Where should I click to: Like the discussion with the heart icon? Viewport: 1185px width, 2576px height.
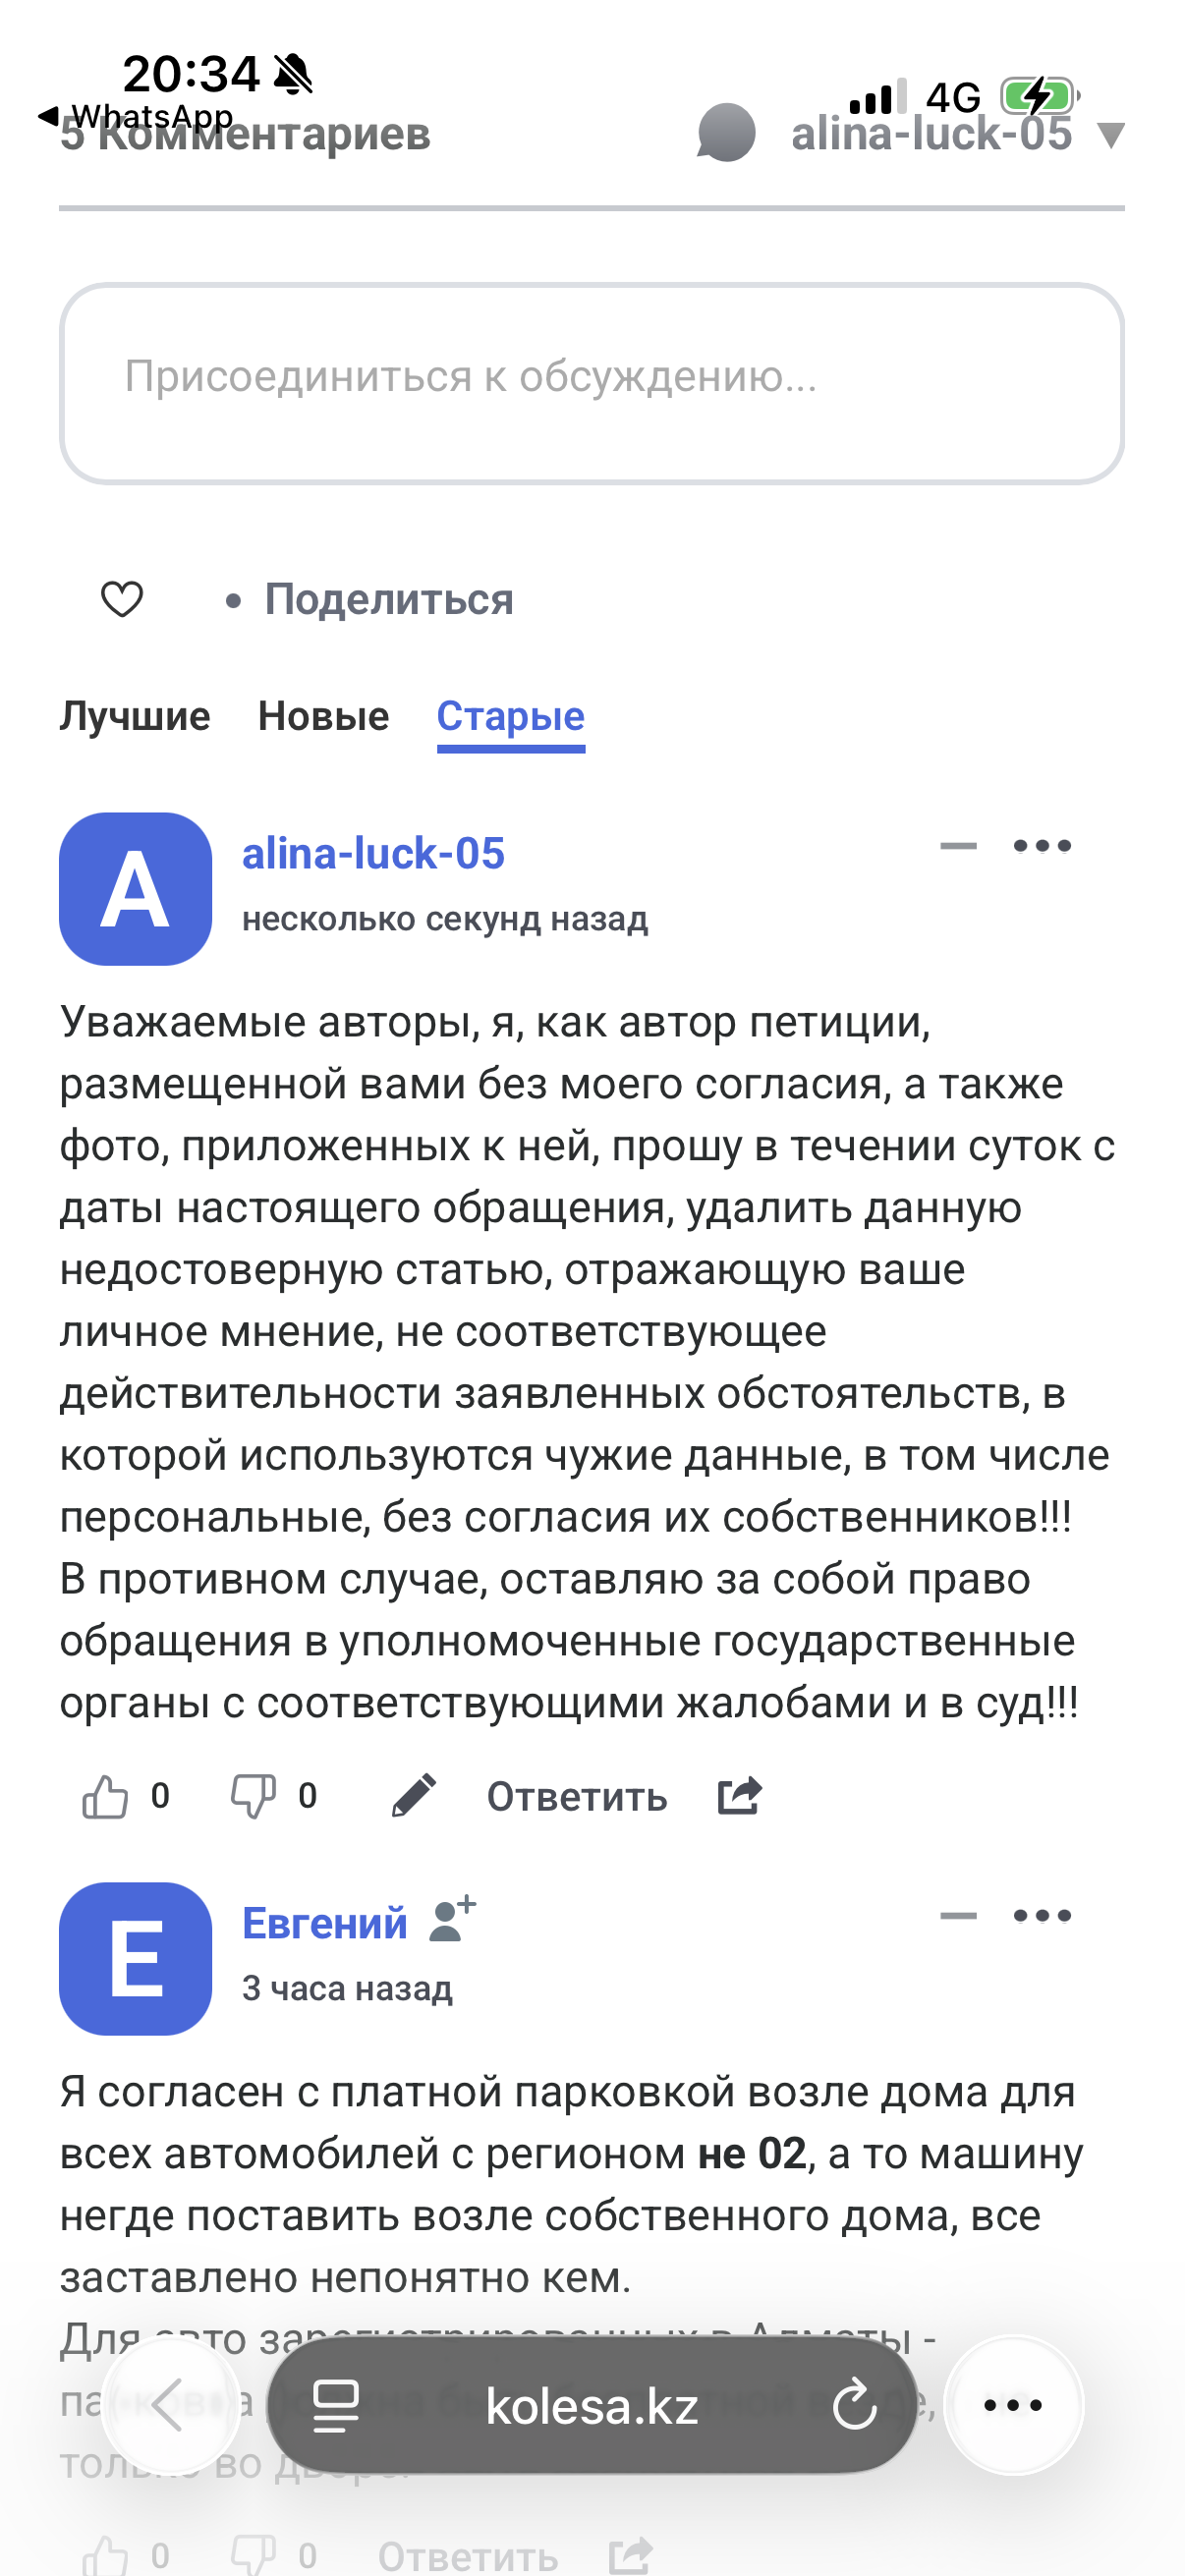[x=122, y=599]
